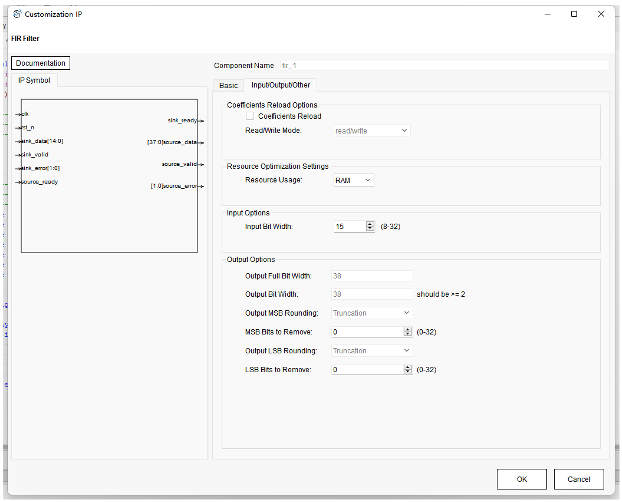Select the Input/Output/Other tab
The width and height of the screenshot is (622, 502).
click(x=280, y=85)
